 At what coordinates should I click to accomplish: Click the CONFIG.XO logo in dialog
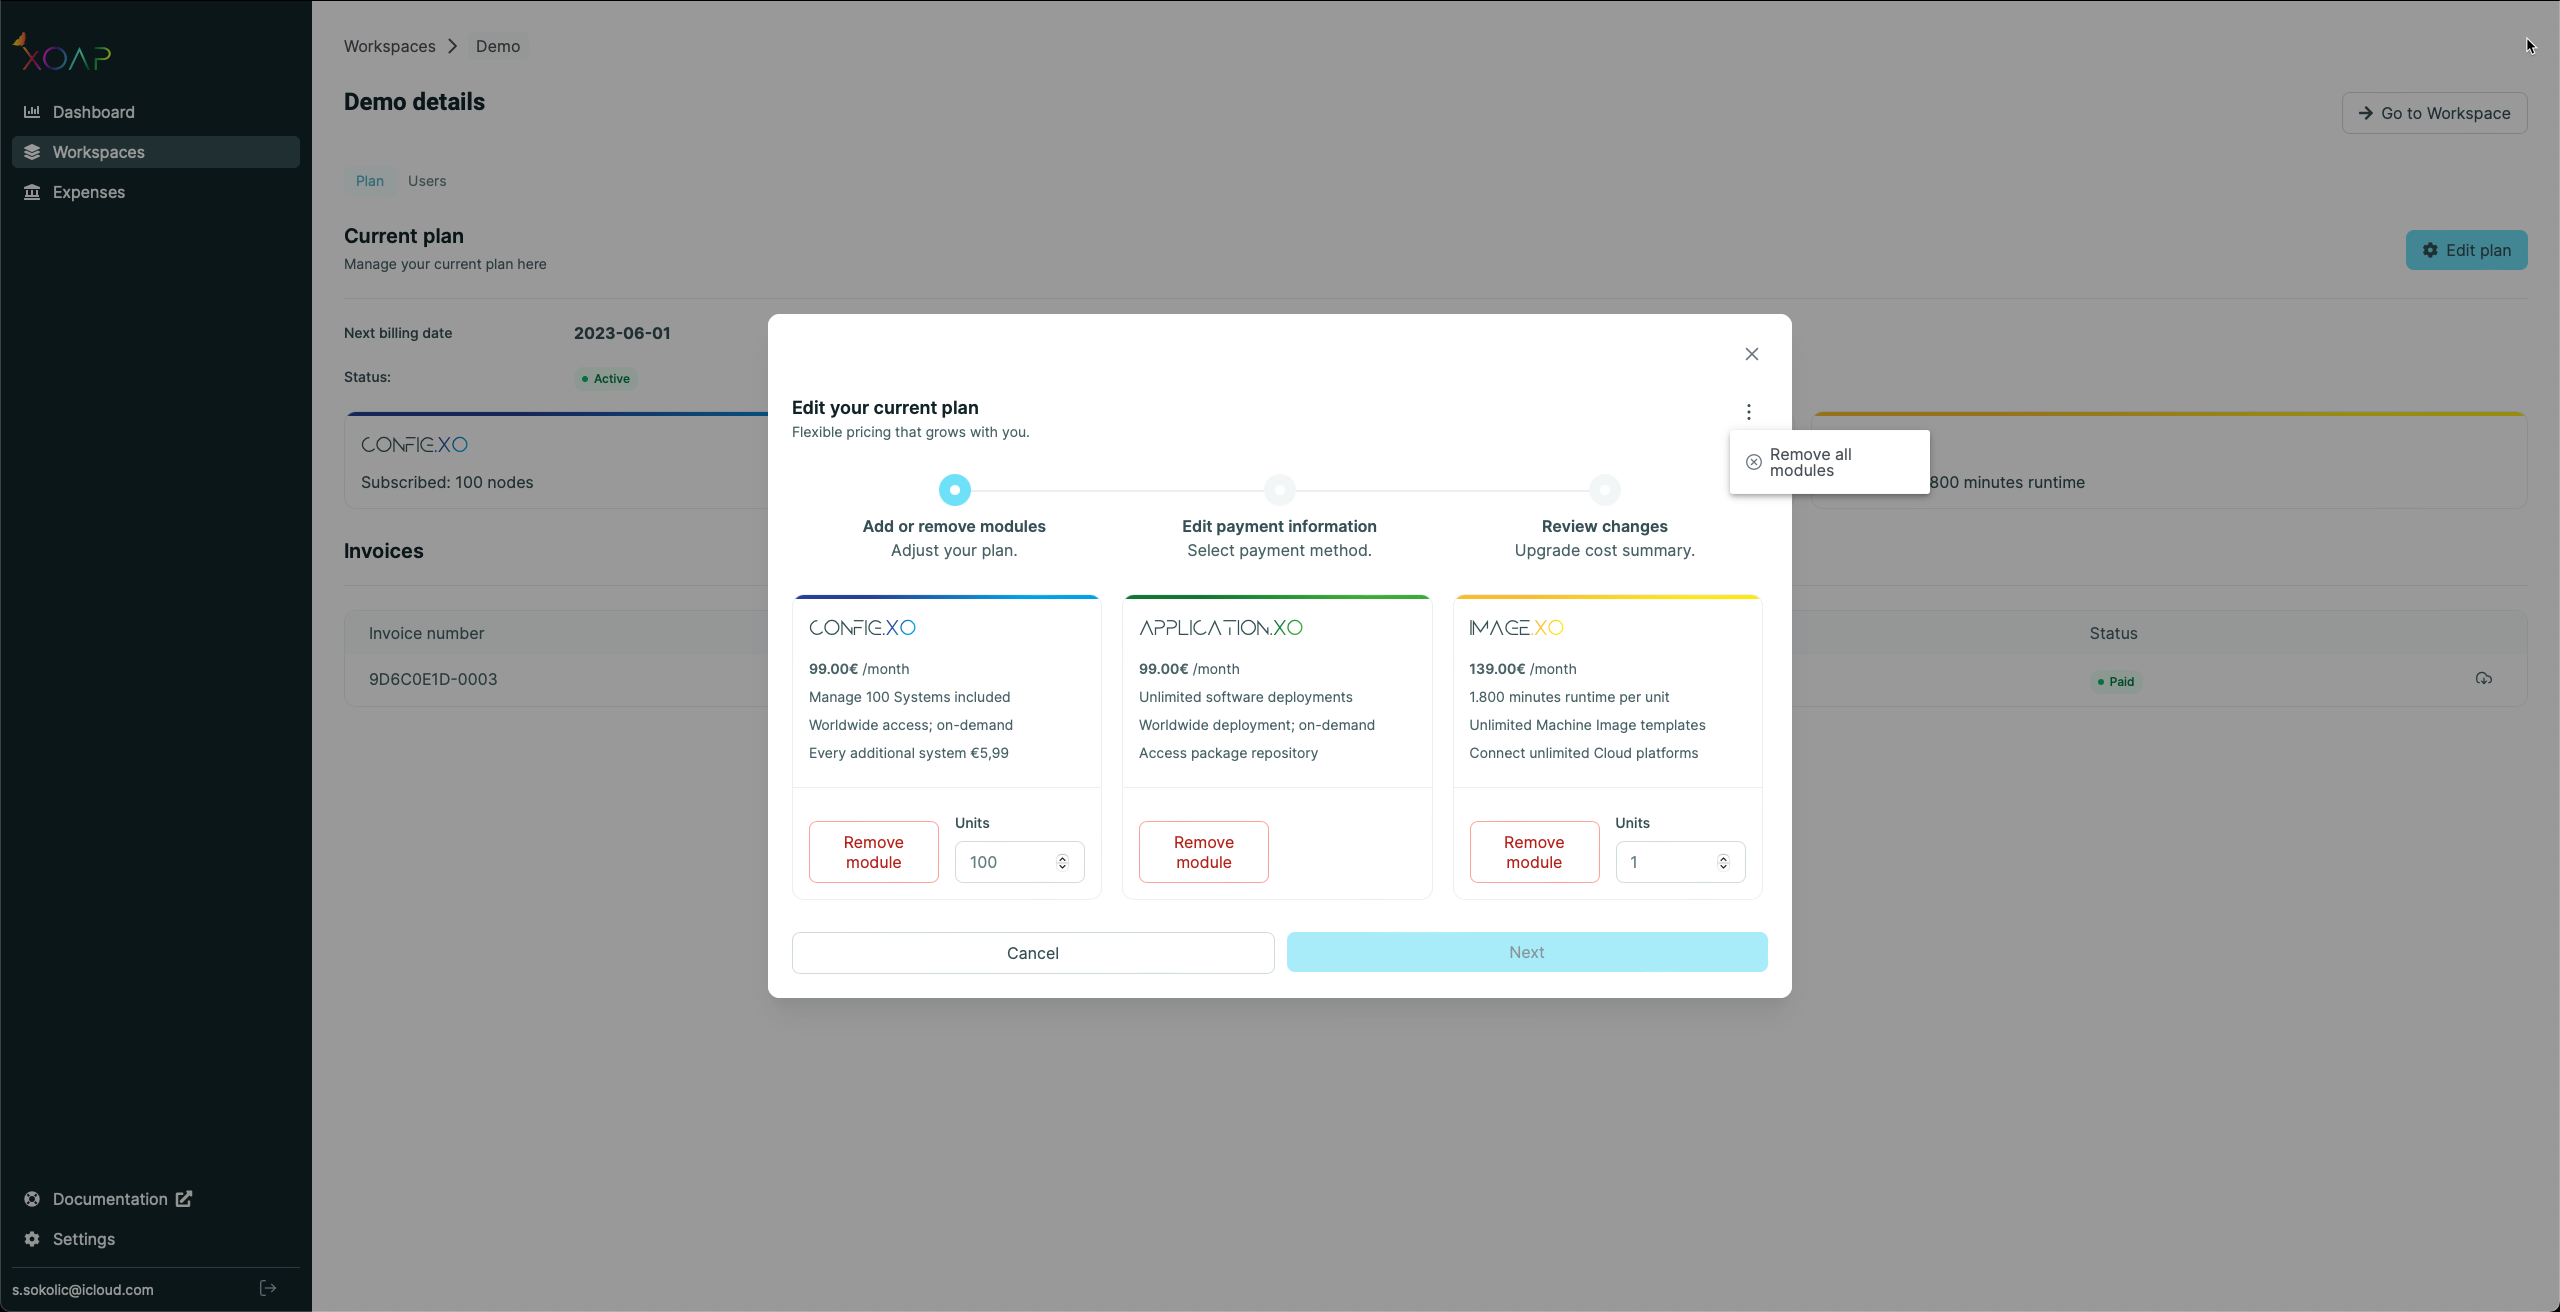(x=862, y=628)
